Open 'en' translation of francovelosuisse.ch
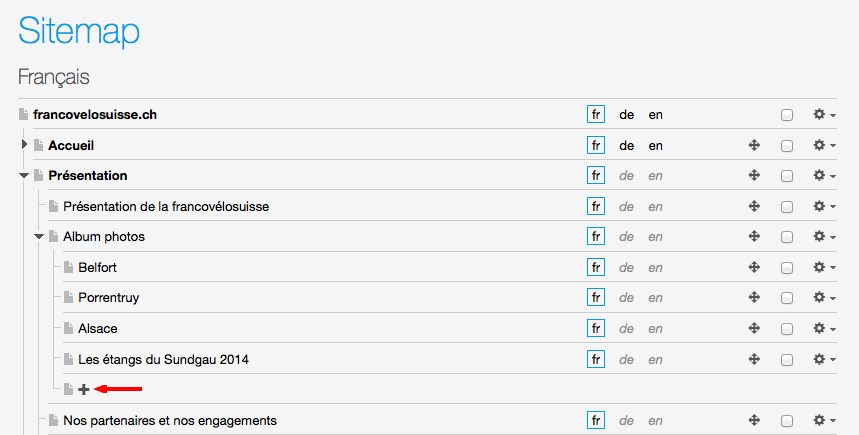This screenshot has height=435, width=859. pyautogui.click(x=655, y=115)
